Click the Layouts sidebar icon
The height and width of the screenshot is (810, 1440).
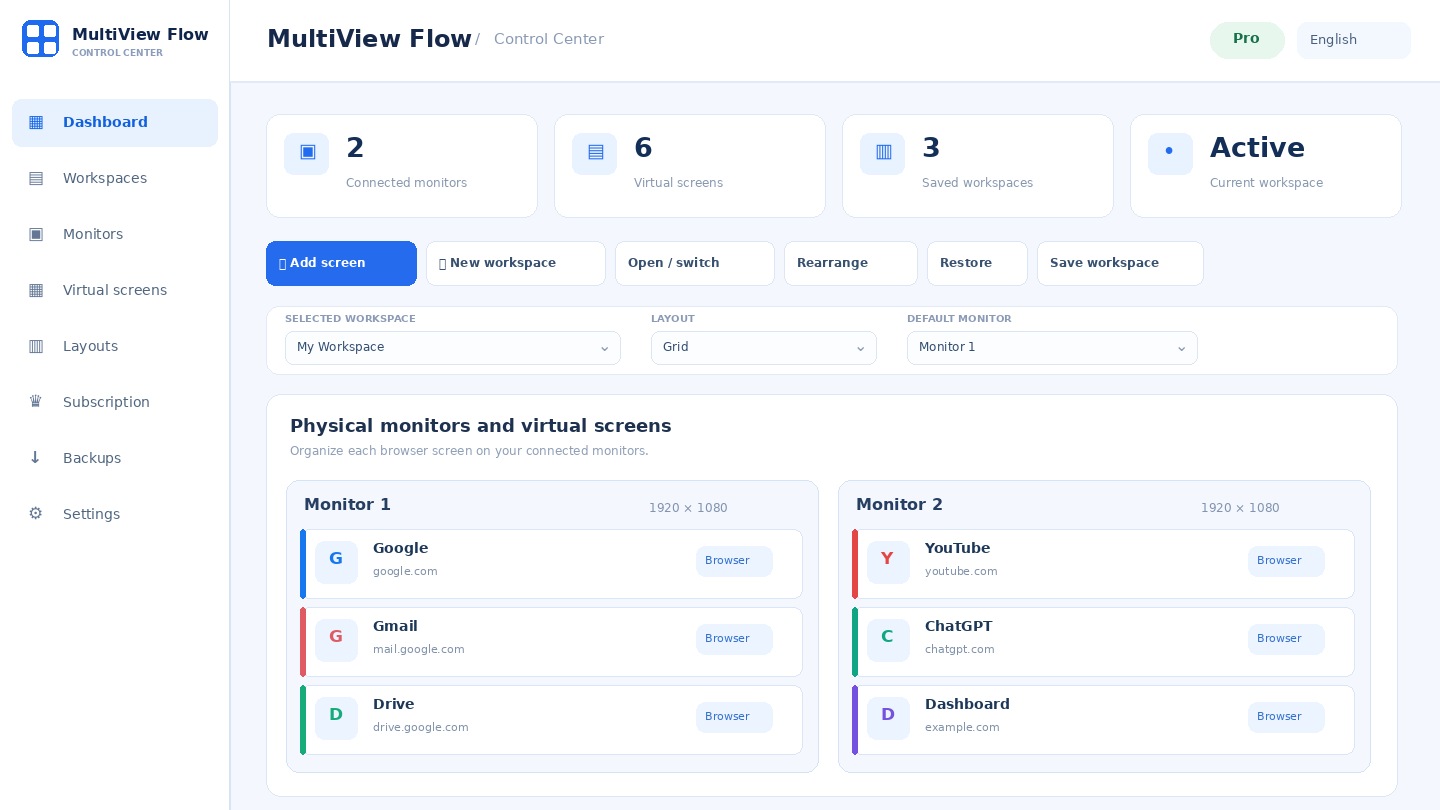(x=36, y=346)
